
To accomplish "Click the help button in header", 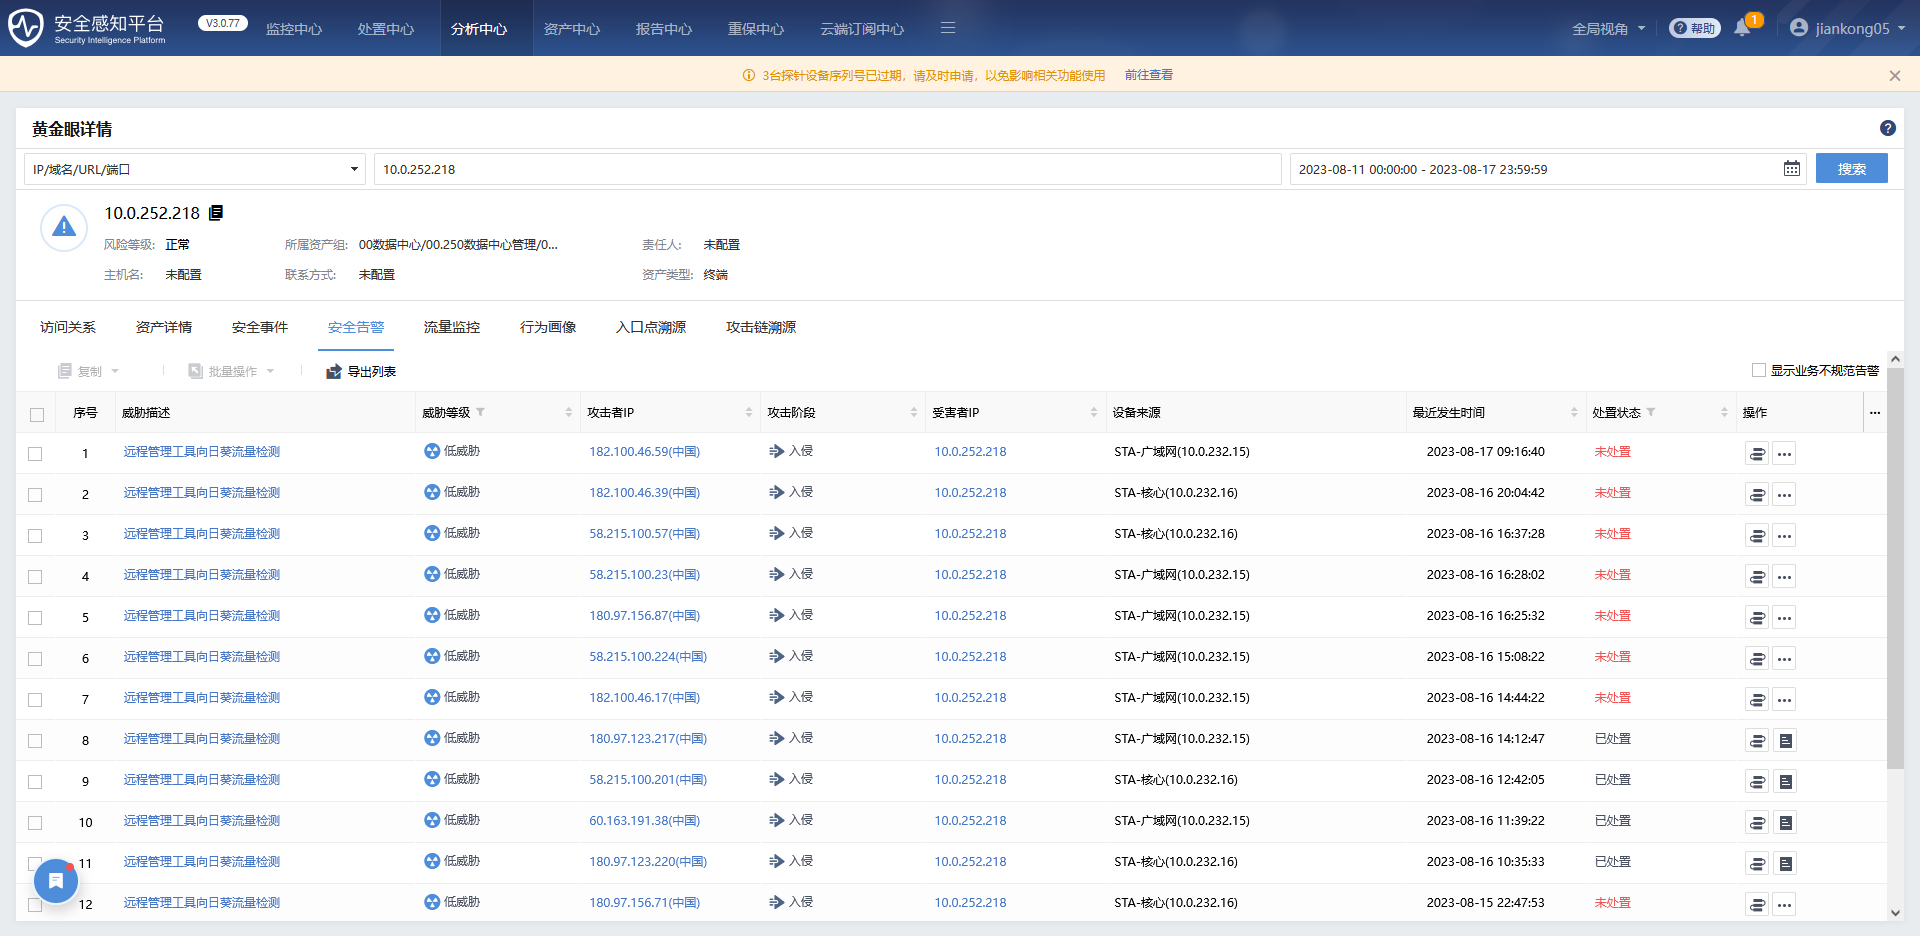I will [1695, 28].
